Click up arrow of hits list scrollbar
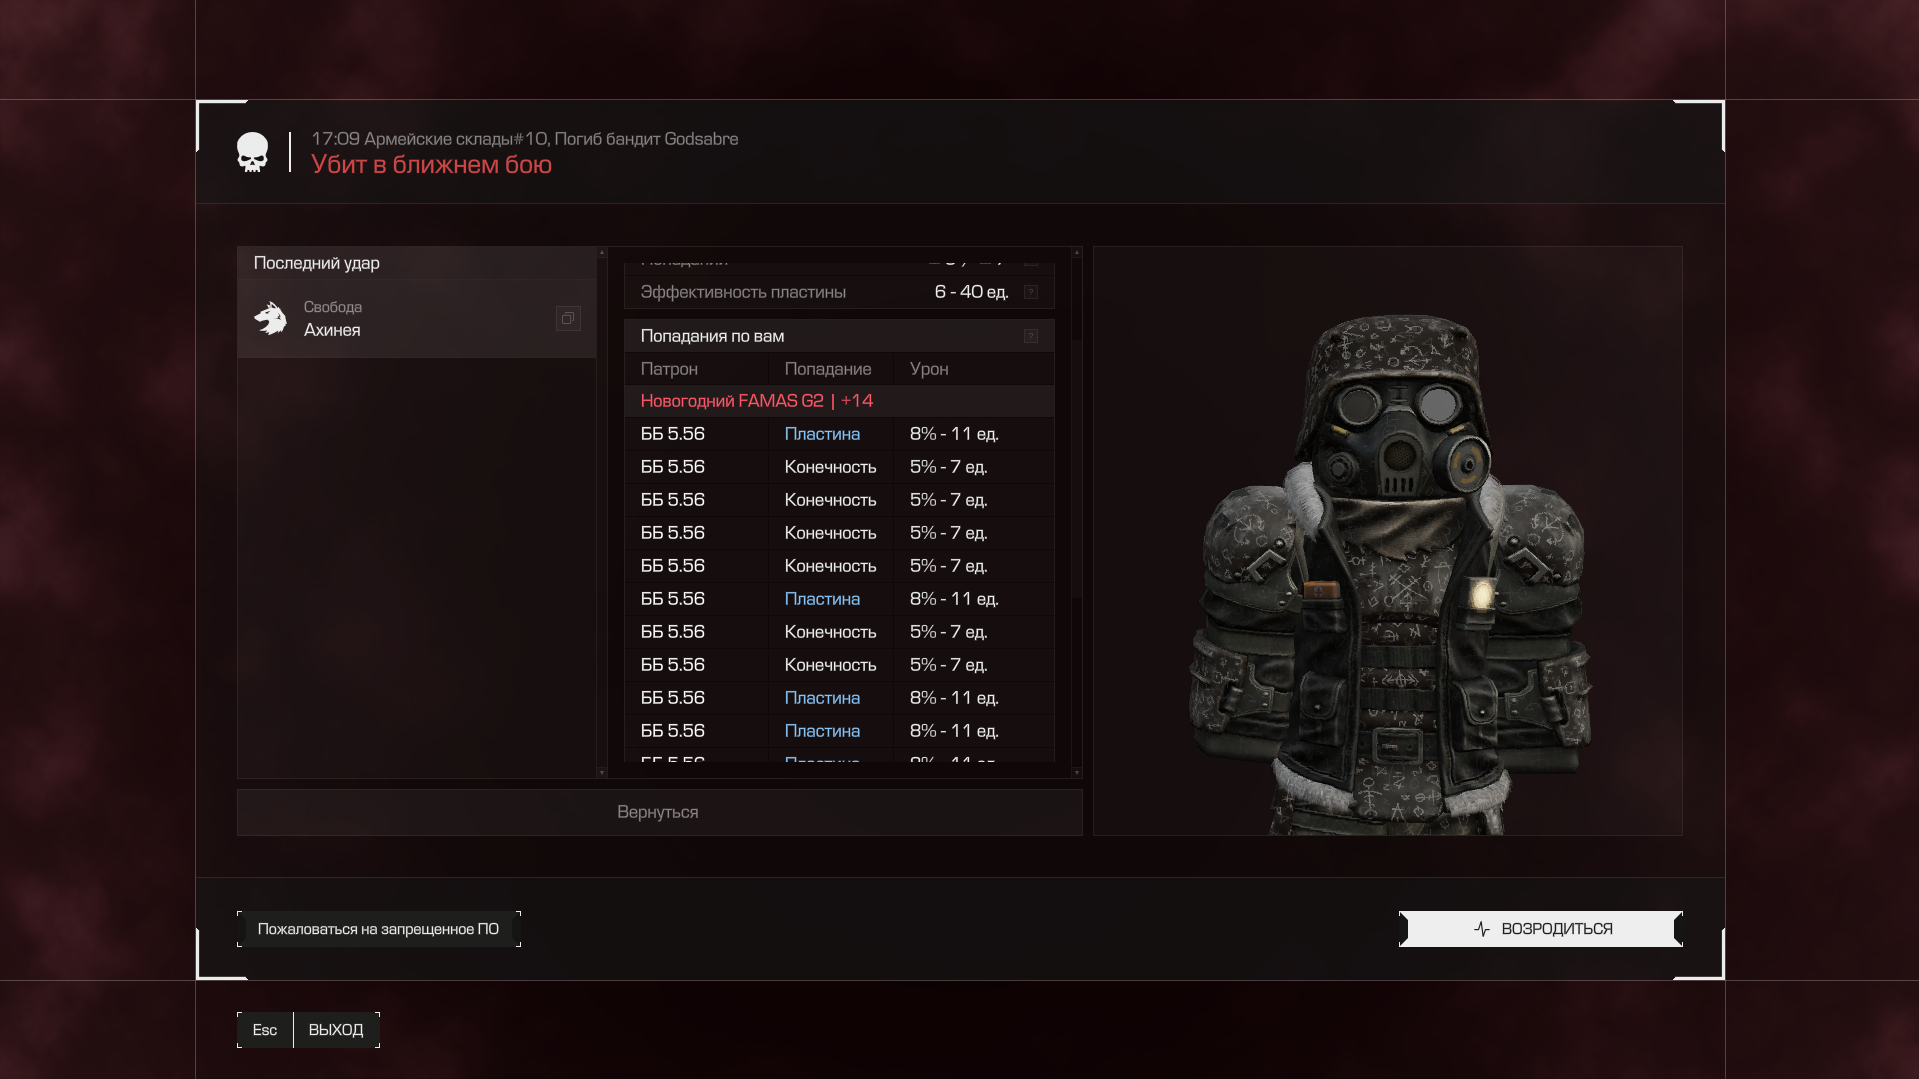 1076,253
